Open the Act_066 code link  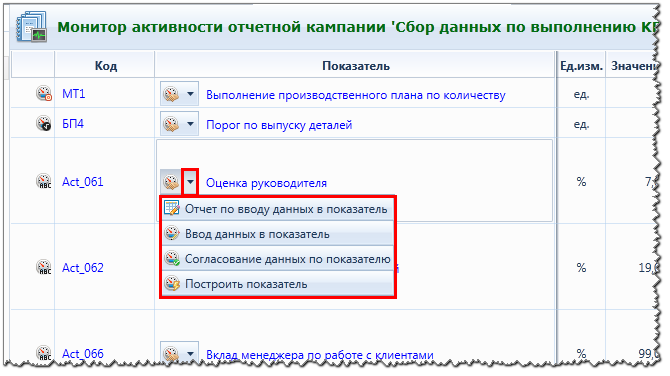click(83, 354)
